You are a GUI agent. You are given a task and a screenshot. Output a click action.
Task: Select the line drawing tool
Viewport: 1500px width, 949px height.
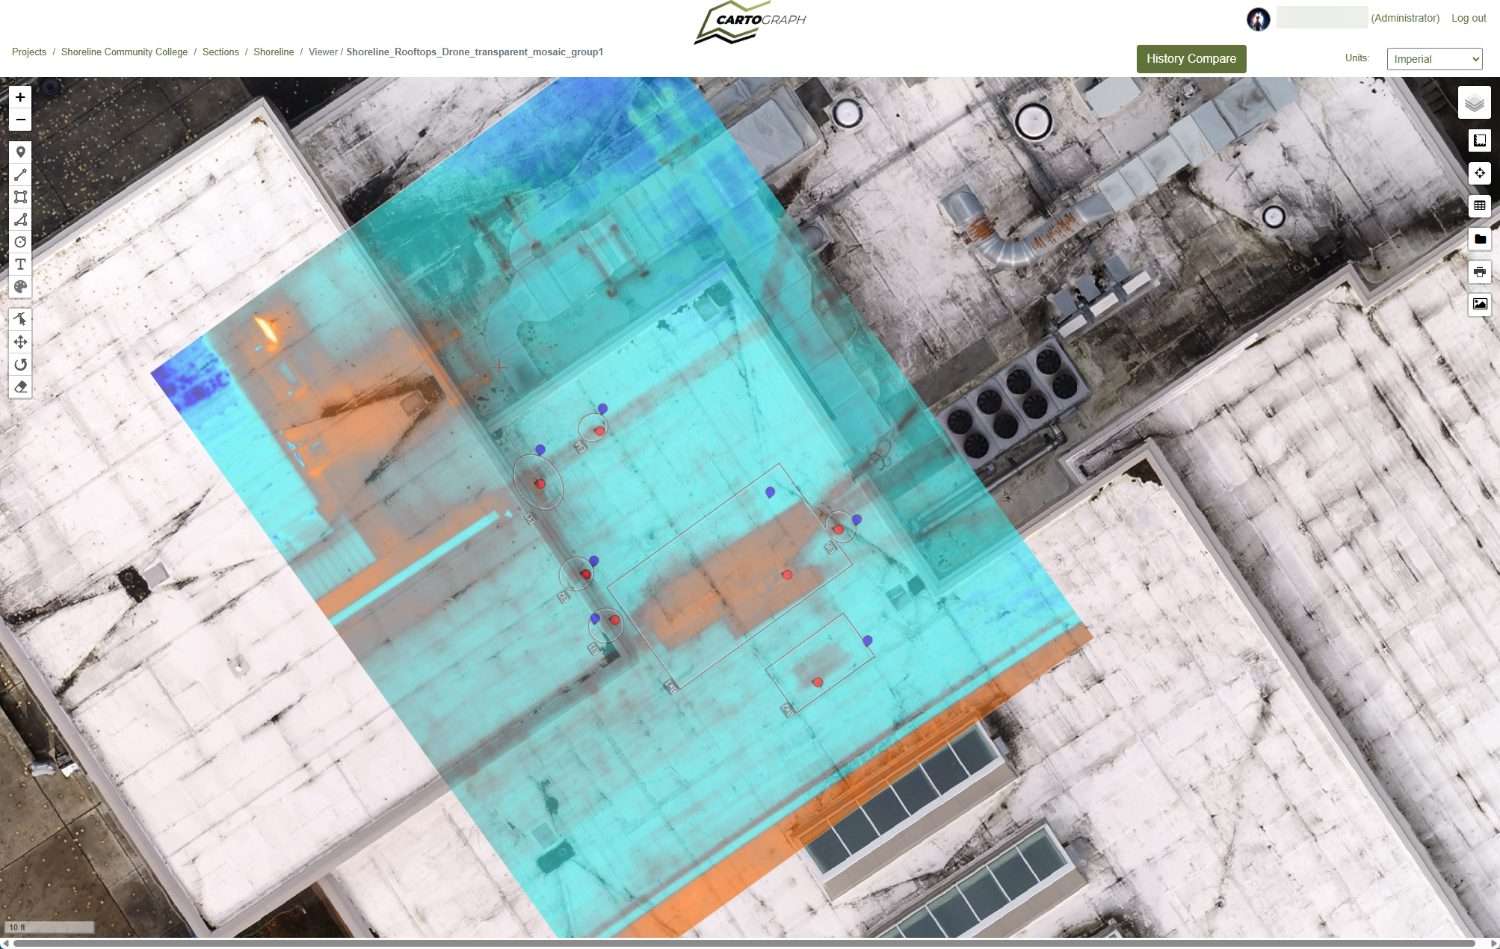[x=20, y=175]
